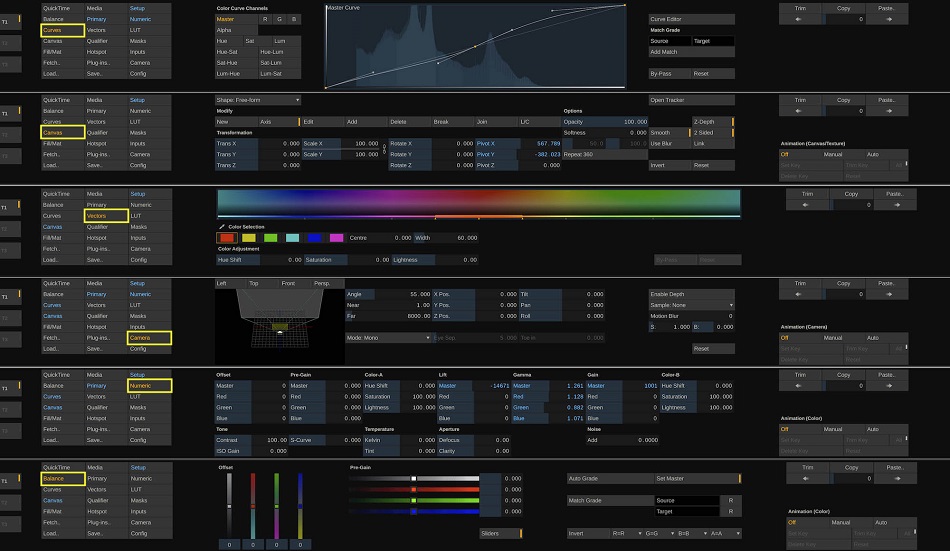
Task: Open the Mode: Mono dropdown
Action: point(388,338)
